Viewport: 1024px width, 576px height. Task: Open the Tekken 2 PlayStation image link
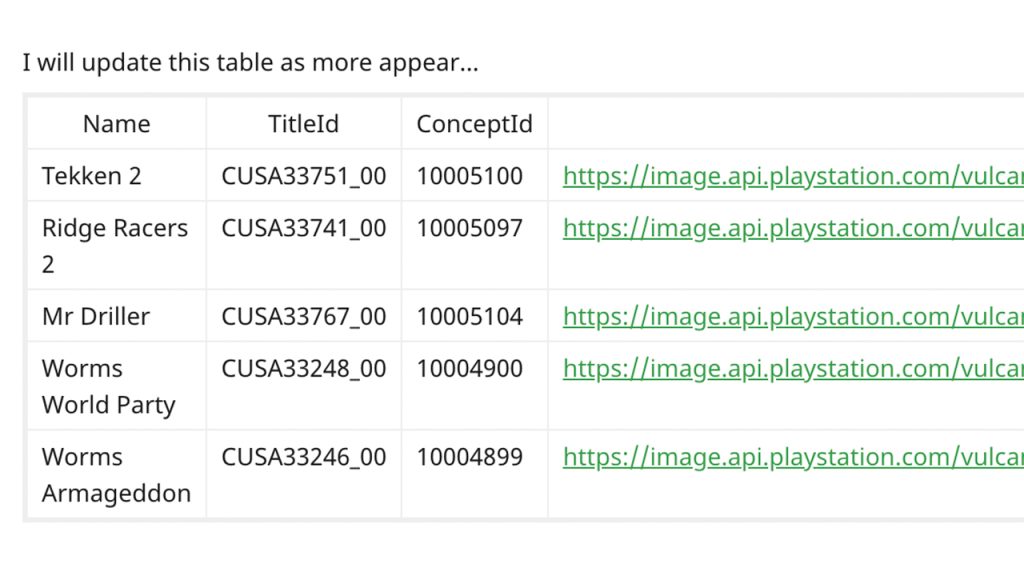(x=792, y=177)
